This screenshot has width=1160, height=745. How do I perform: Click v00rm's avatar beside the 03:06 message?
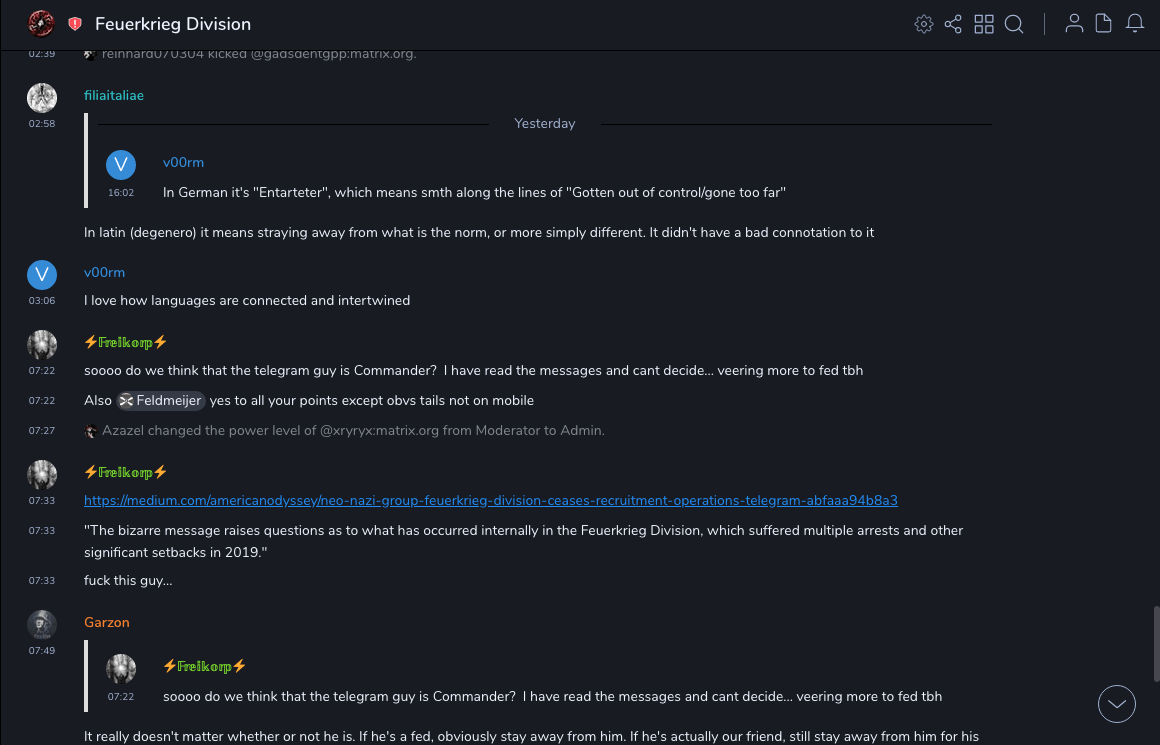click(x=42, y=274)
